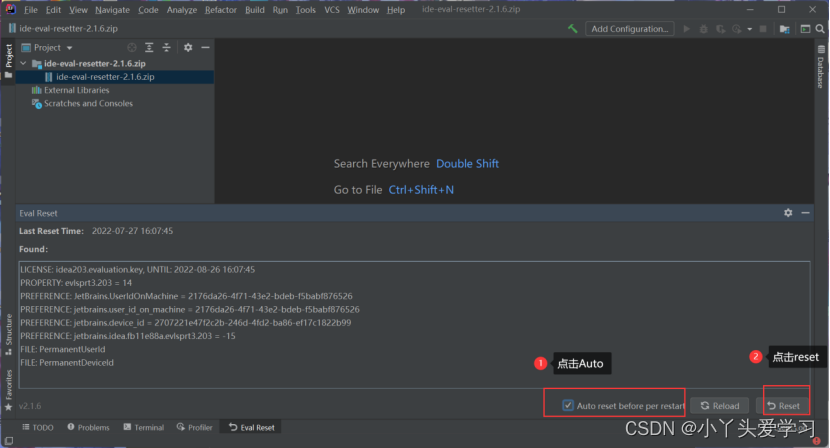Image resolution: width=830 pixels, height=448 pixels.
Task: Open the Refactor menu
Action: click(221, 10)
